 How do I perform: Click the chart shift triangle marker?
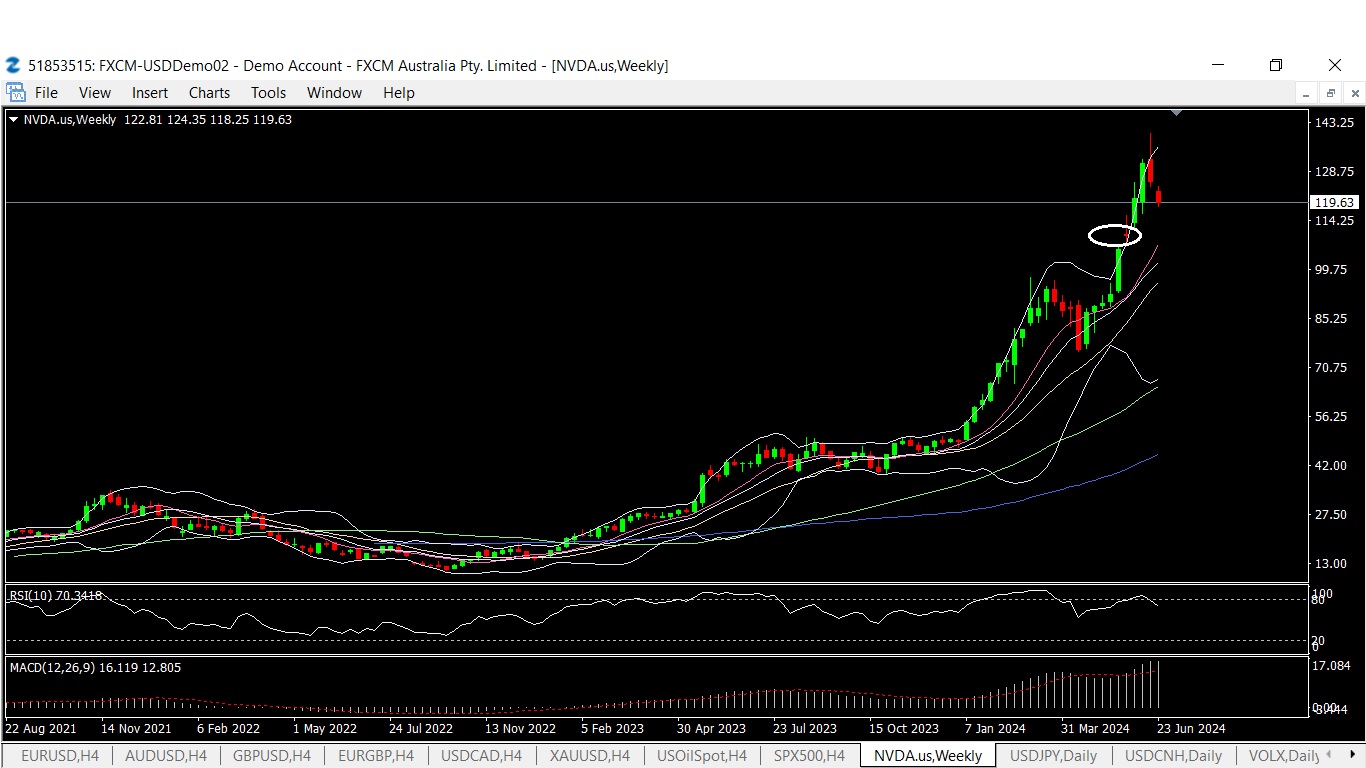pyautogui.click(x=1177, y=113)
